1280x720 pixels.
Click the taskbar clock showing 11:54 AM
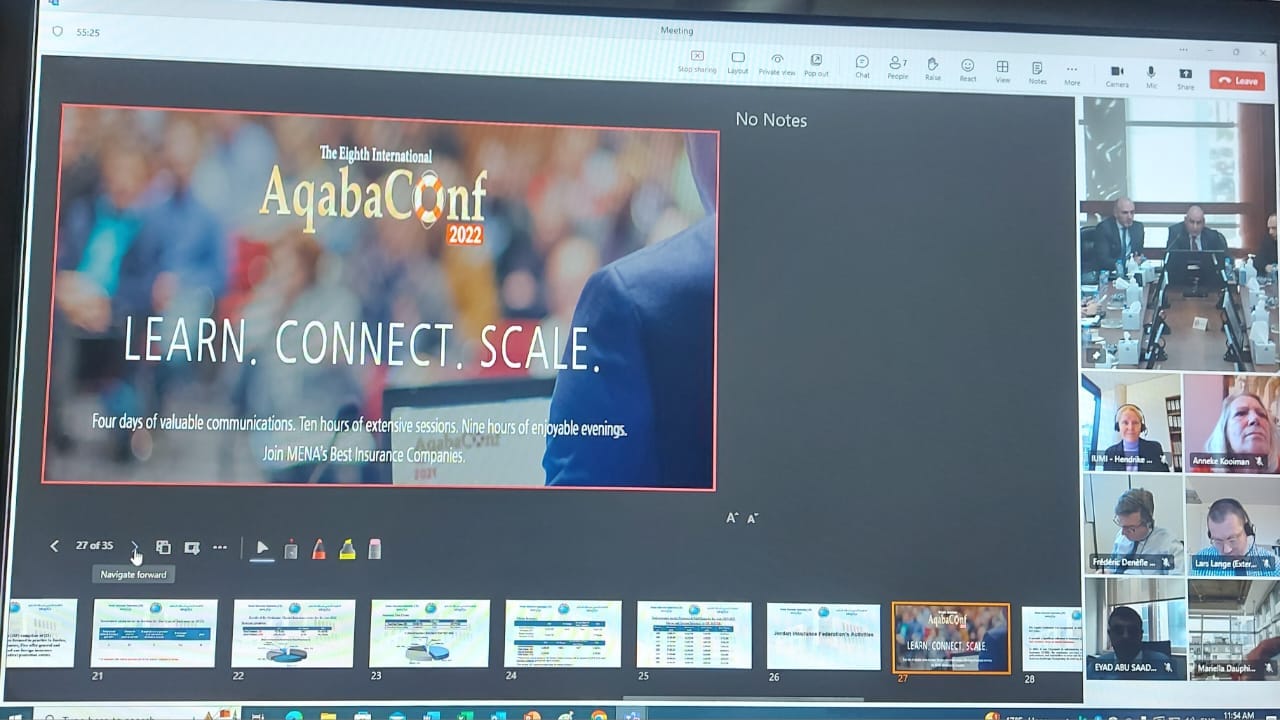[1238, 714]
